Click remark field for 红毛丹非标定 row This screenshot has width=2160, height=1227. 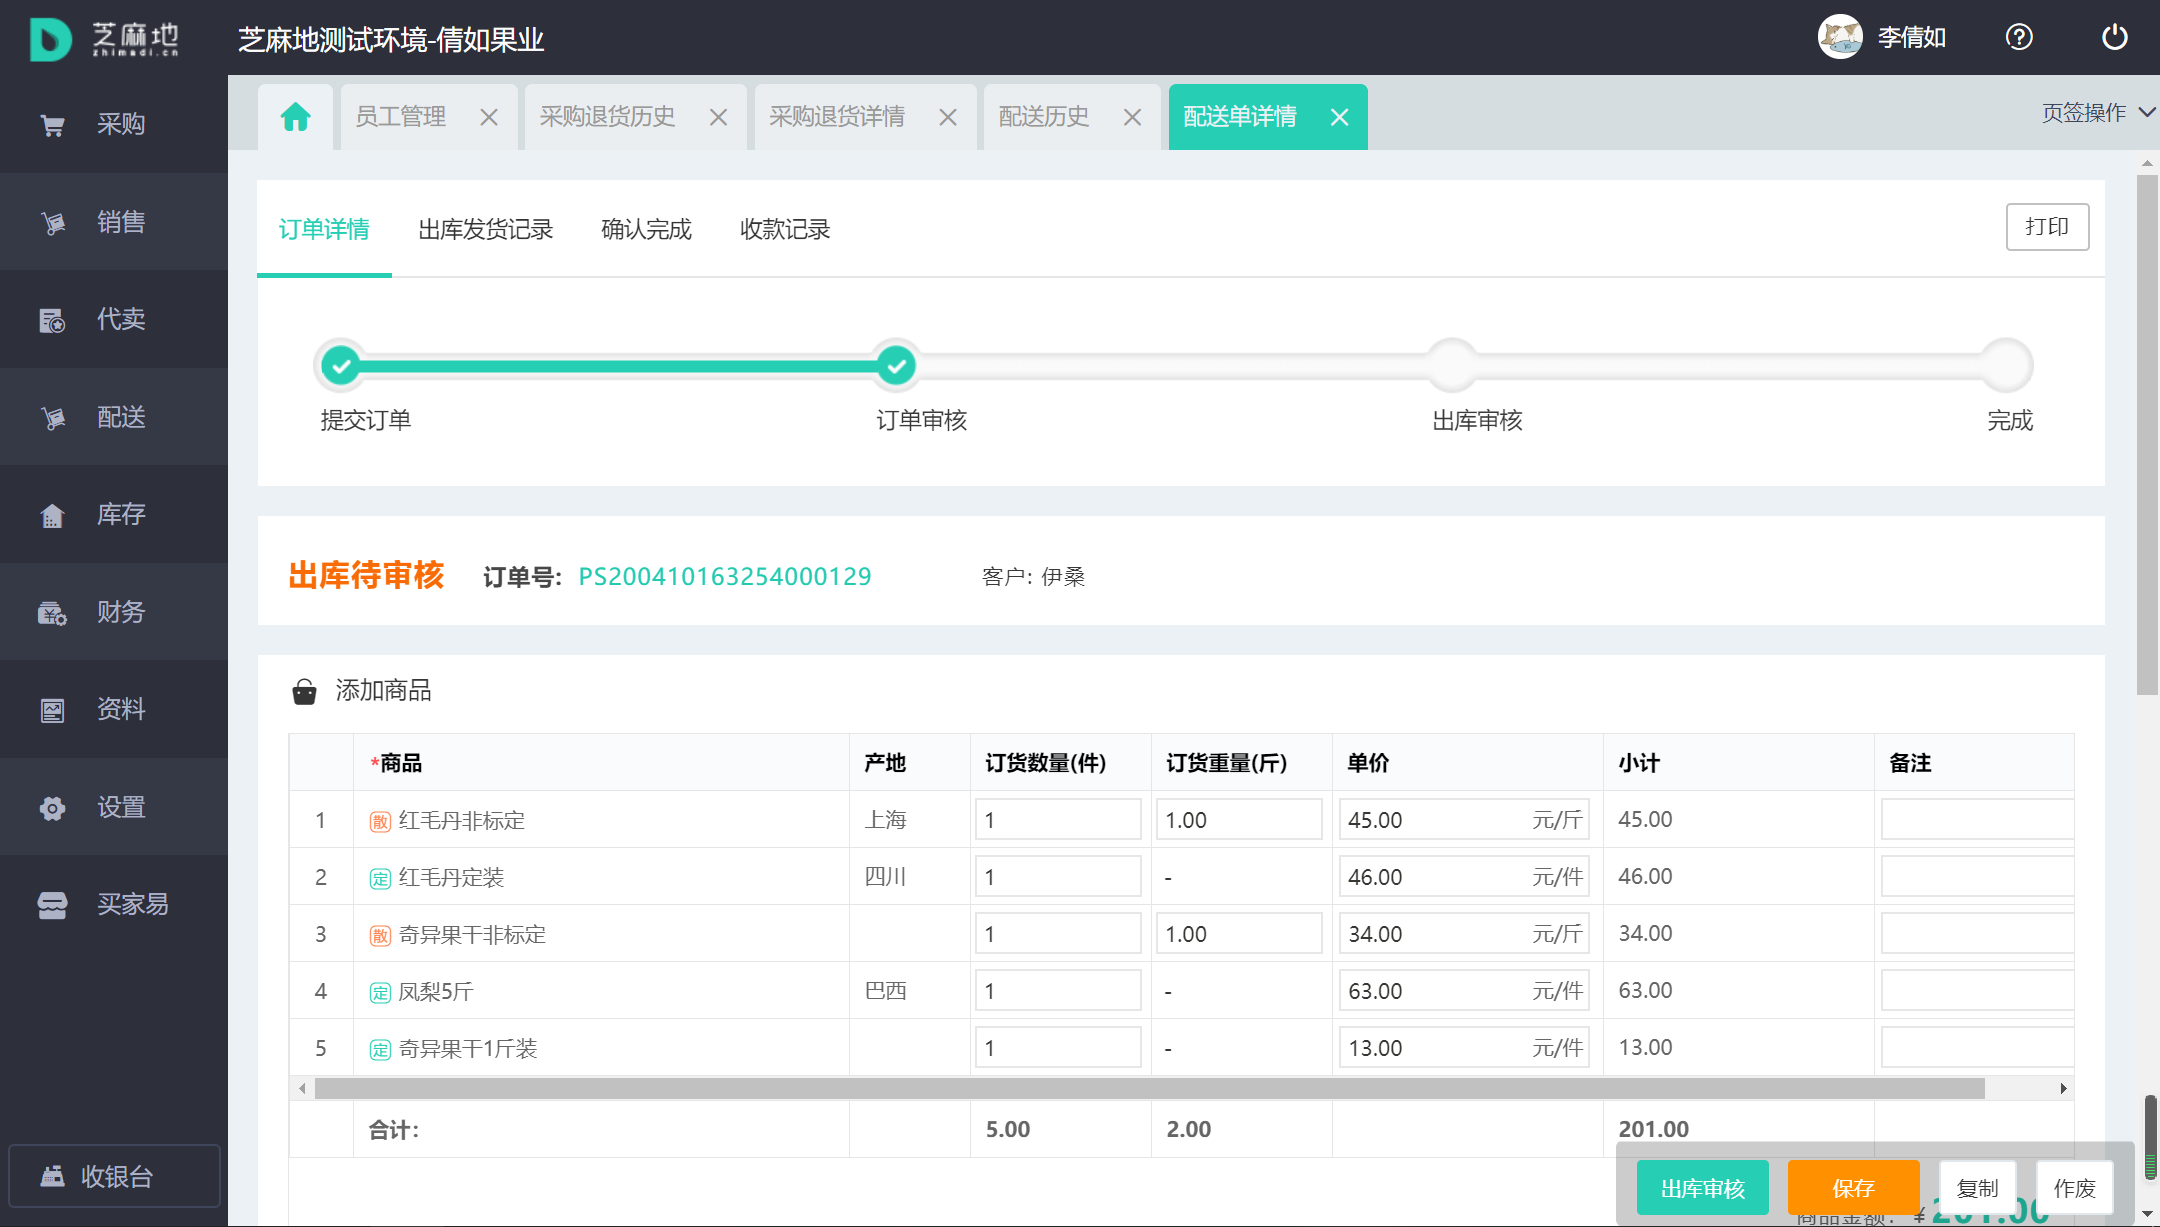pyautogui.click(x=1977, y=820)
